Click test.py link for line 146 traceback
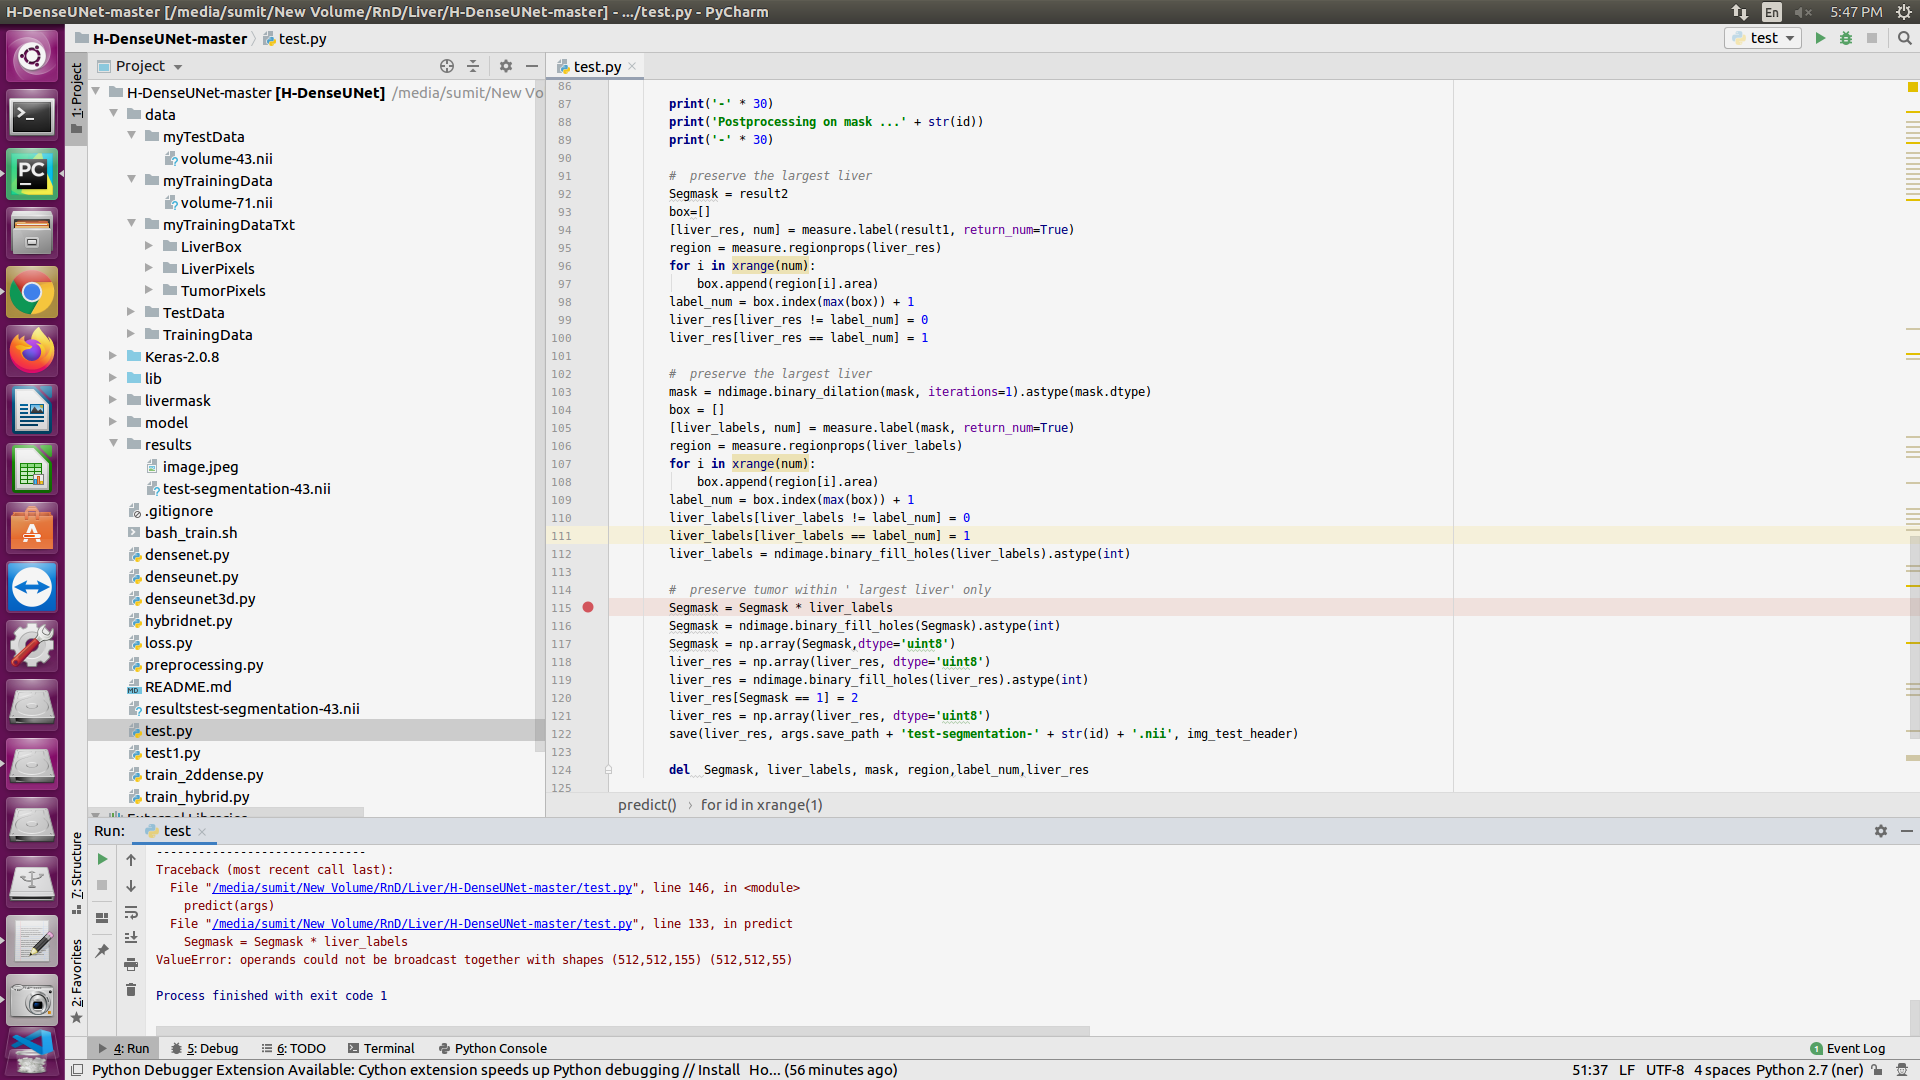 pos(421,888)
